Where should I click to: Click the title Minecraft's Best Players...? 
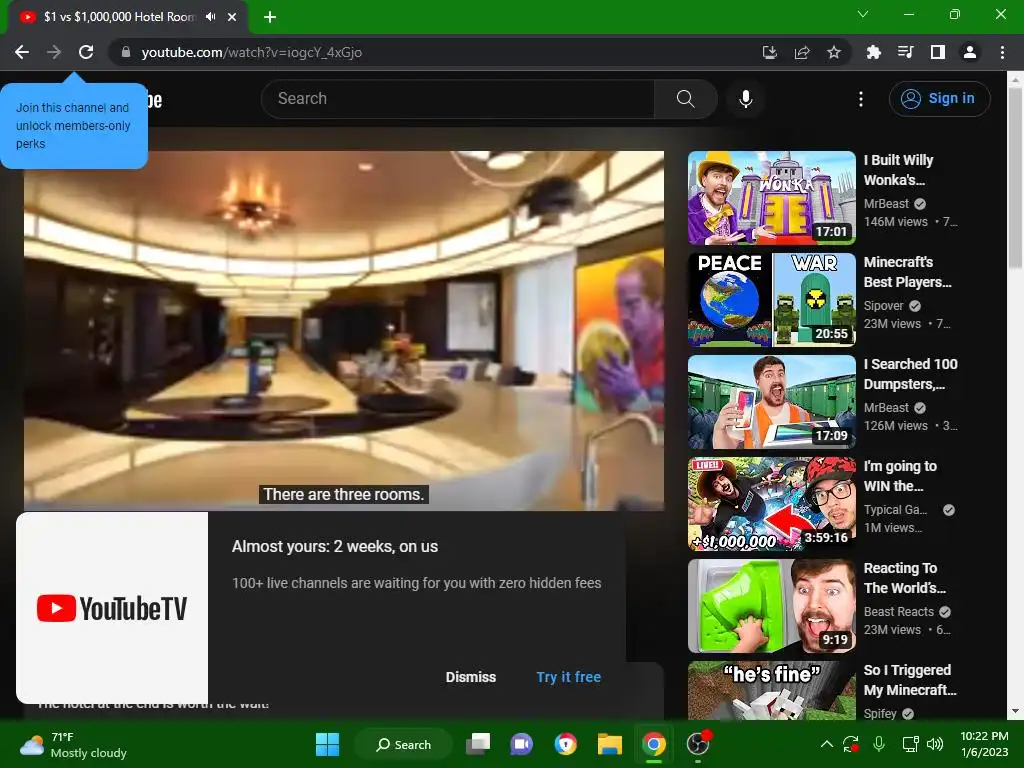coord(908,272)
